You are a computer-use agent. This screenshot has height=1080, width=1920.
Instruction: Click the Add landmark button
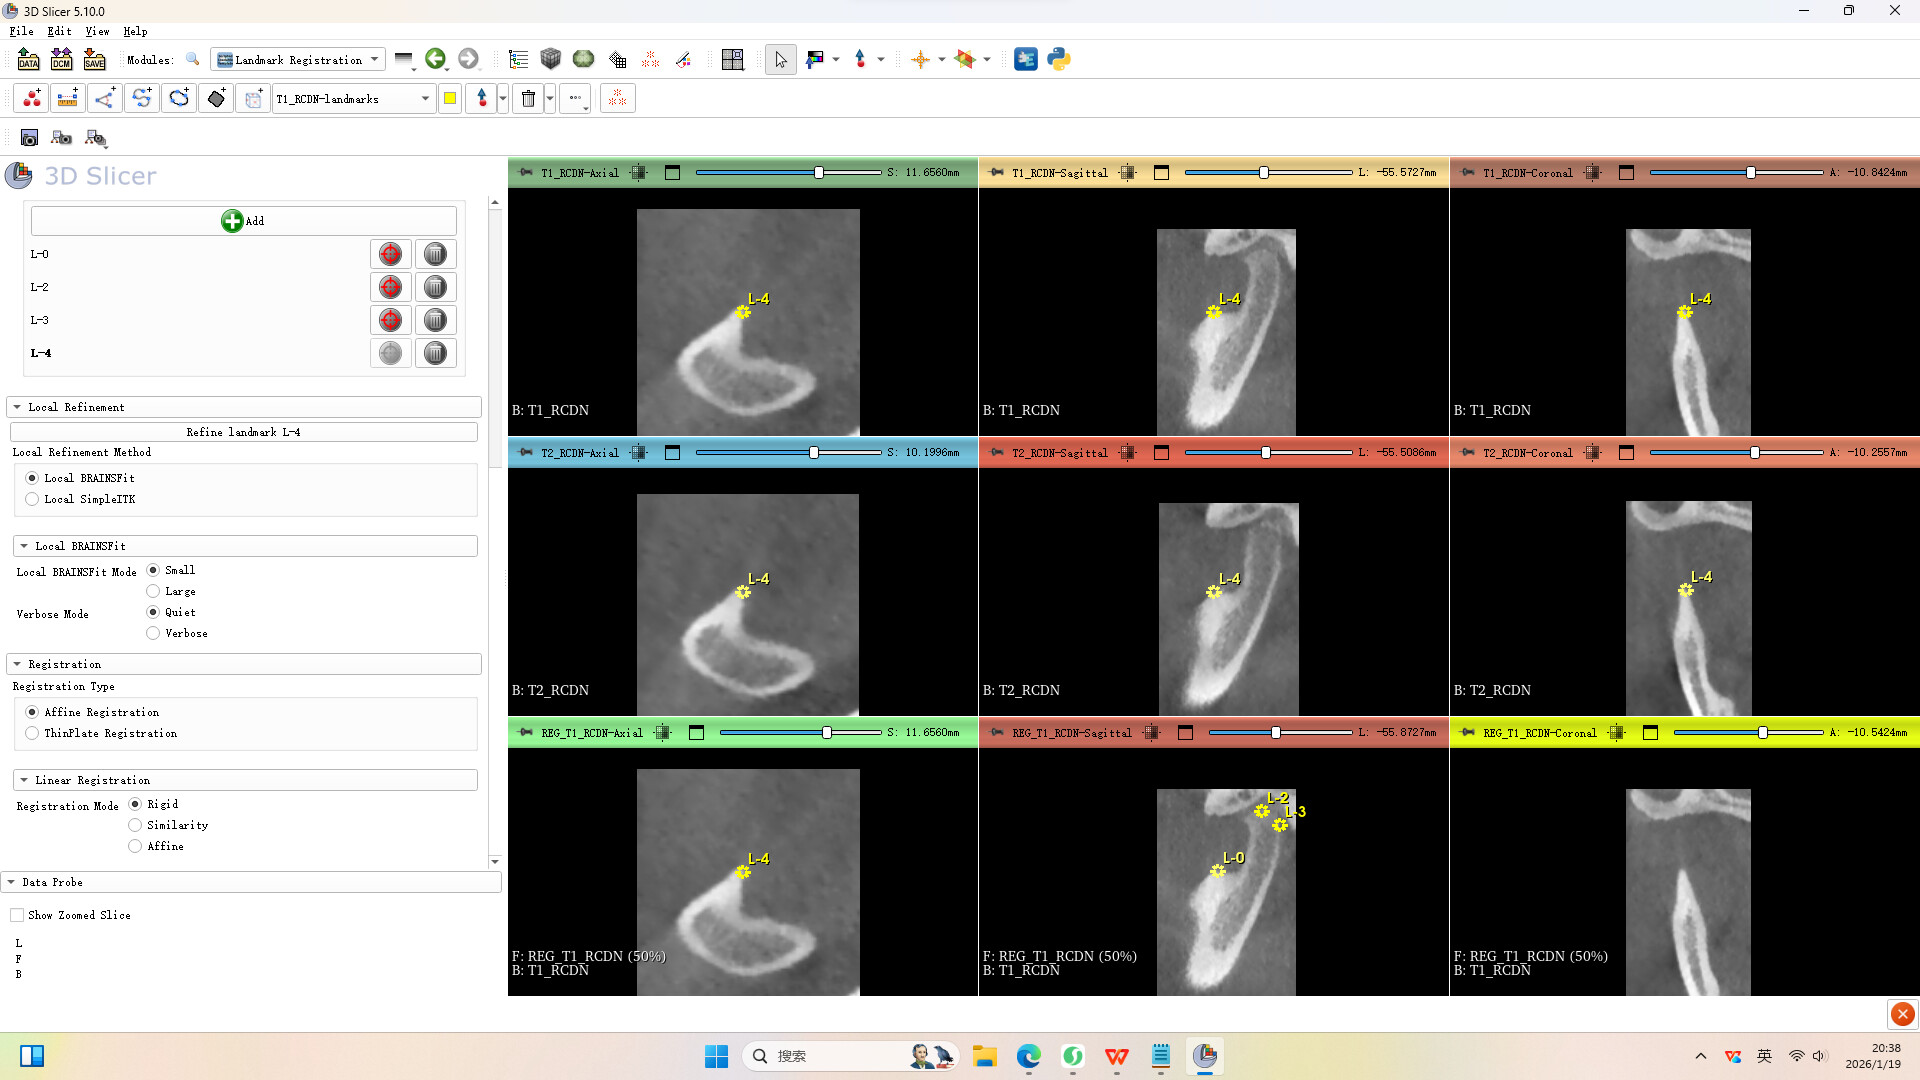pyautogui.click(x=243, y=221)
